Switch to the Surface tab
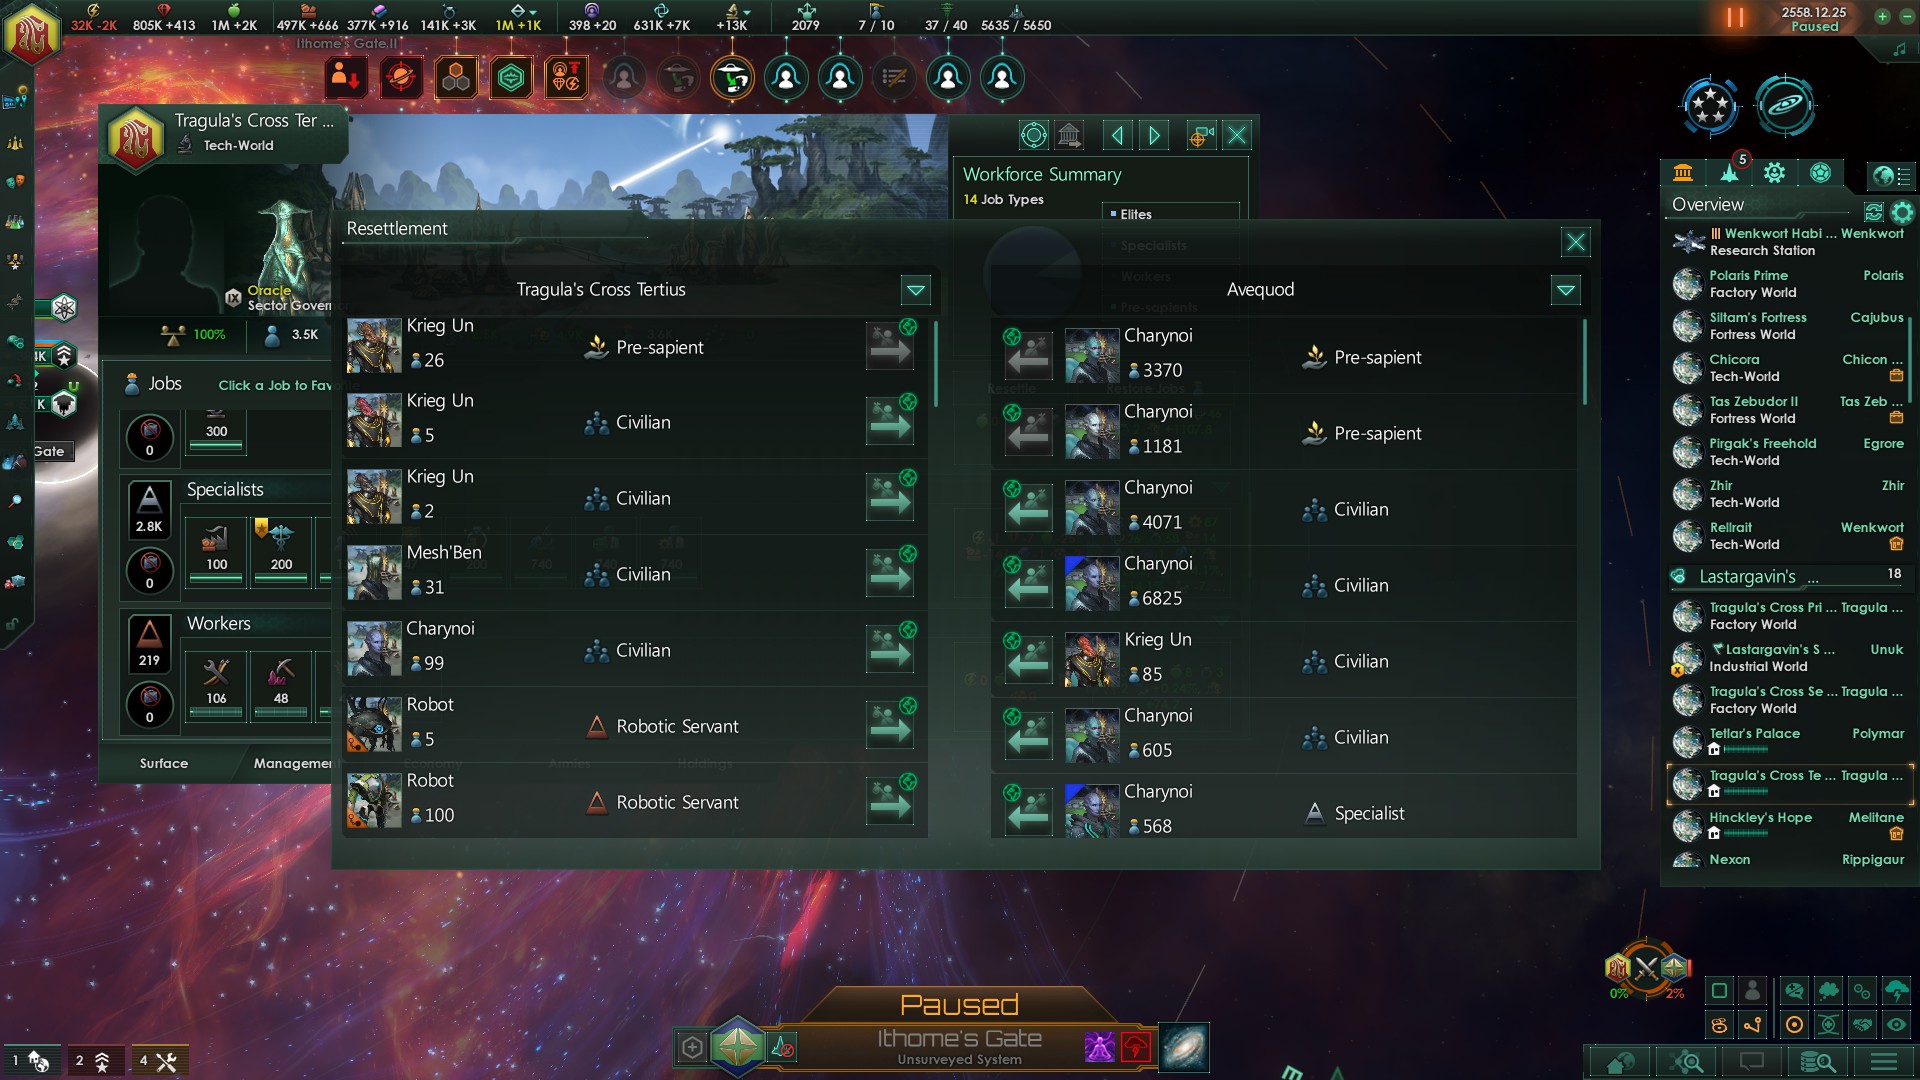The height and width of the screenshot is (1080, 1920). coord(164,763)
